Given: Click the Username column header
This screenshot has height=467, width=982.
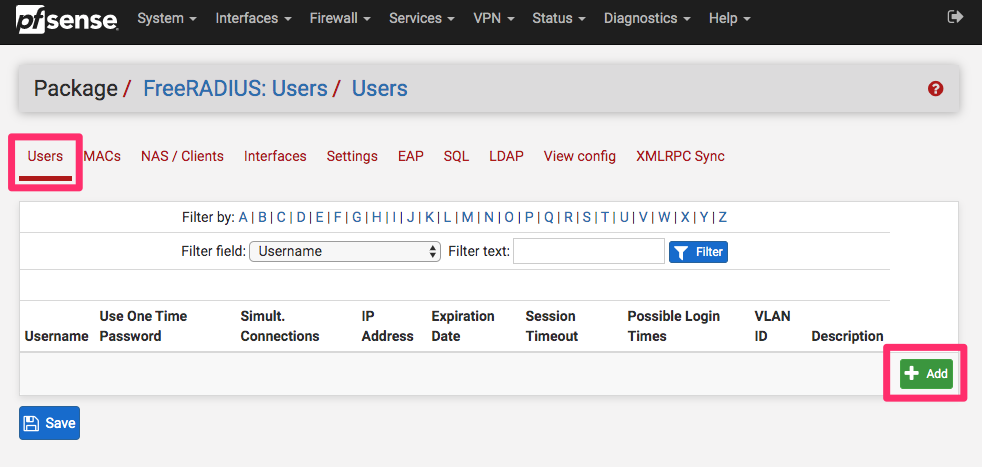Looking at the screenshot, I should [56, 336].
